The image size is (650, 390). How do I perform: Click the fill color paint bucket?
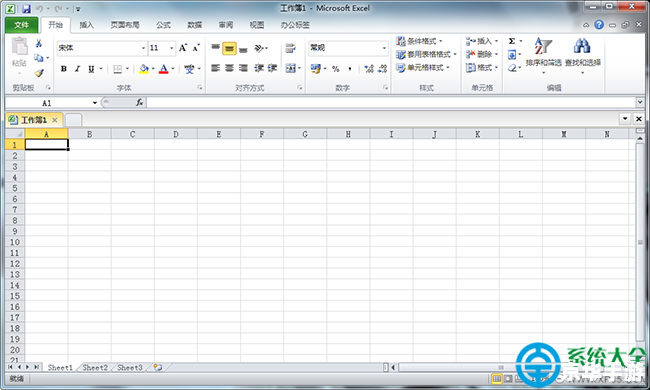point(144,69)
